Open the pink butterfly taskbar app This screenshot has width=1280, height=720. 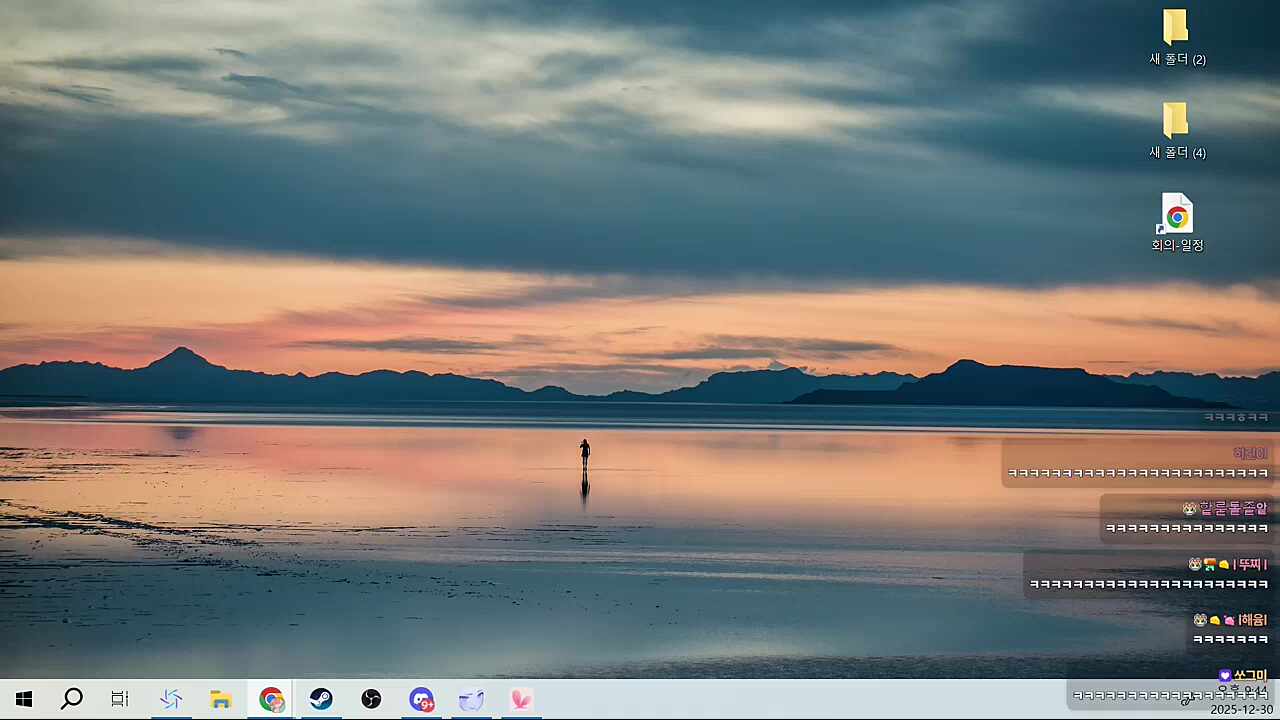point(521,699)
